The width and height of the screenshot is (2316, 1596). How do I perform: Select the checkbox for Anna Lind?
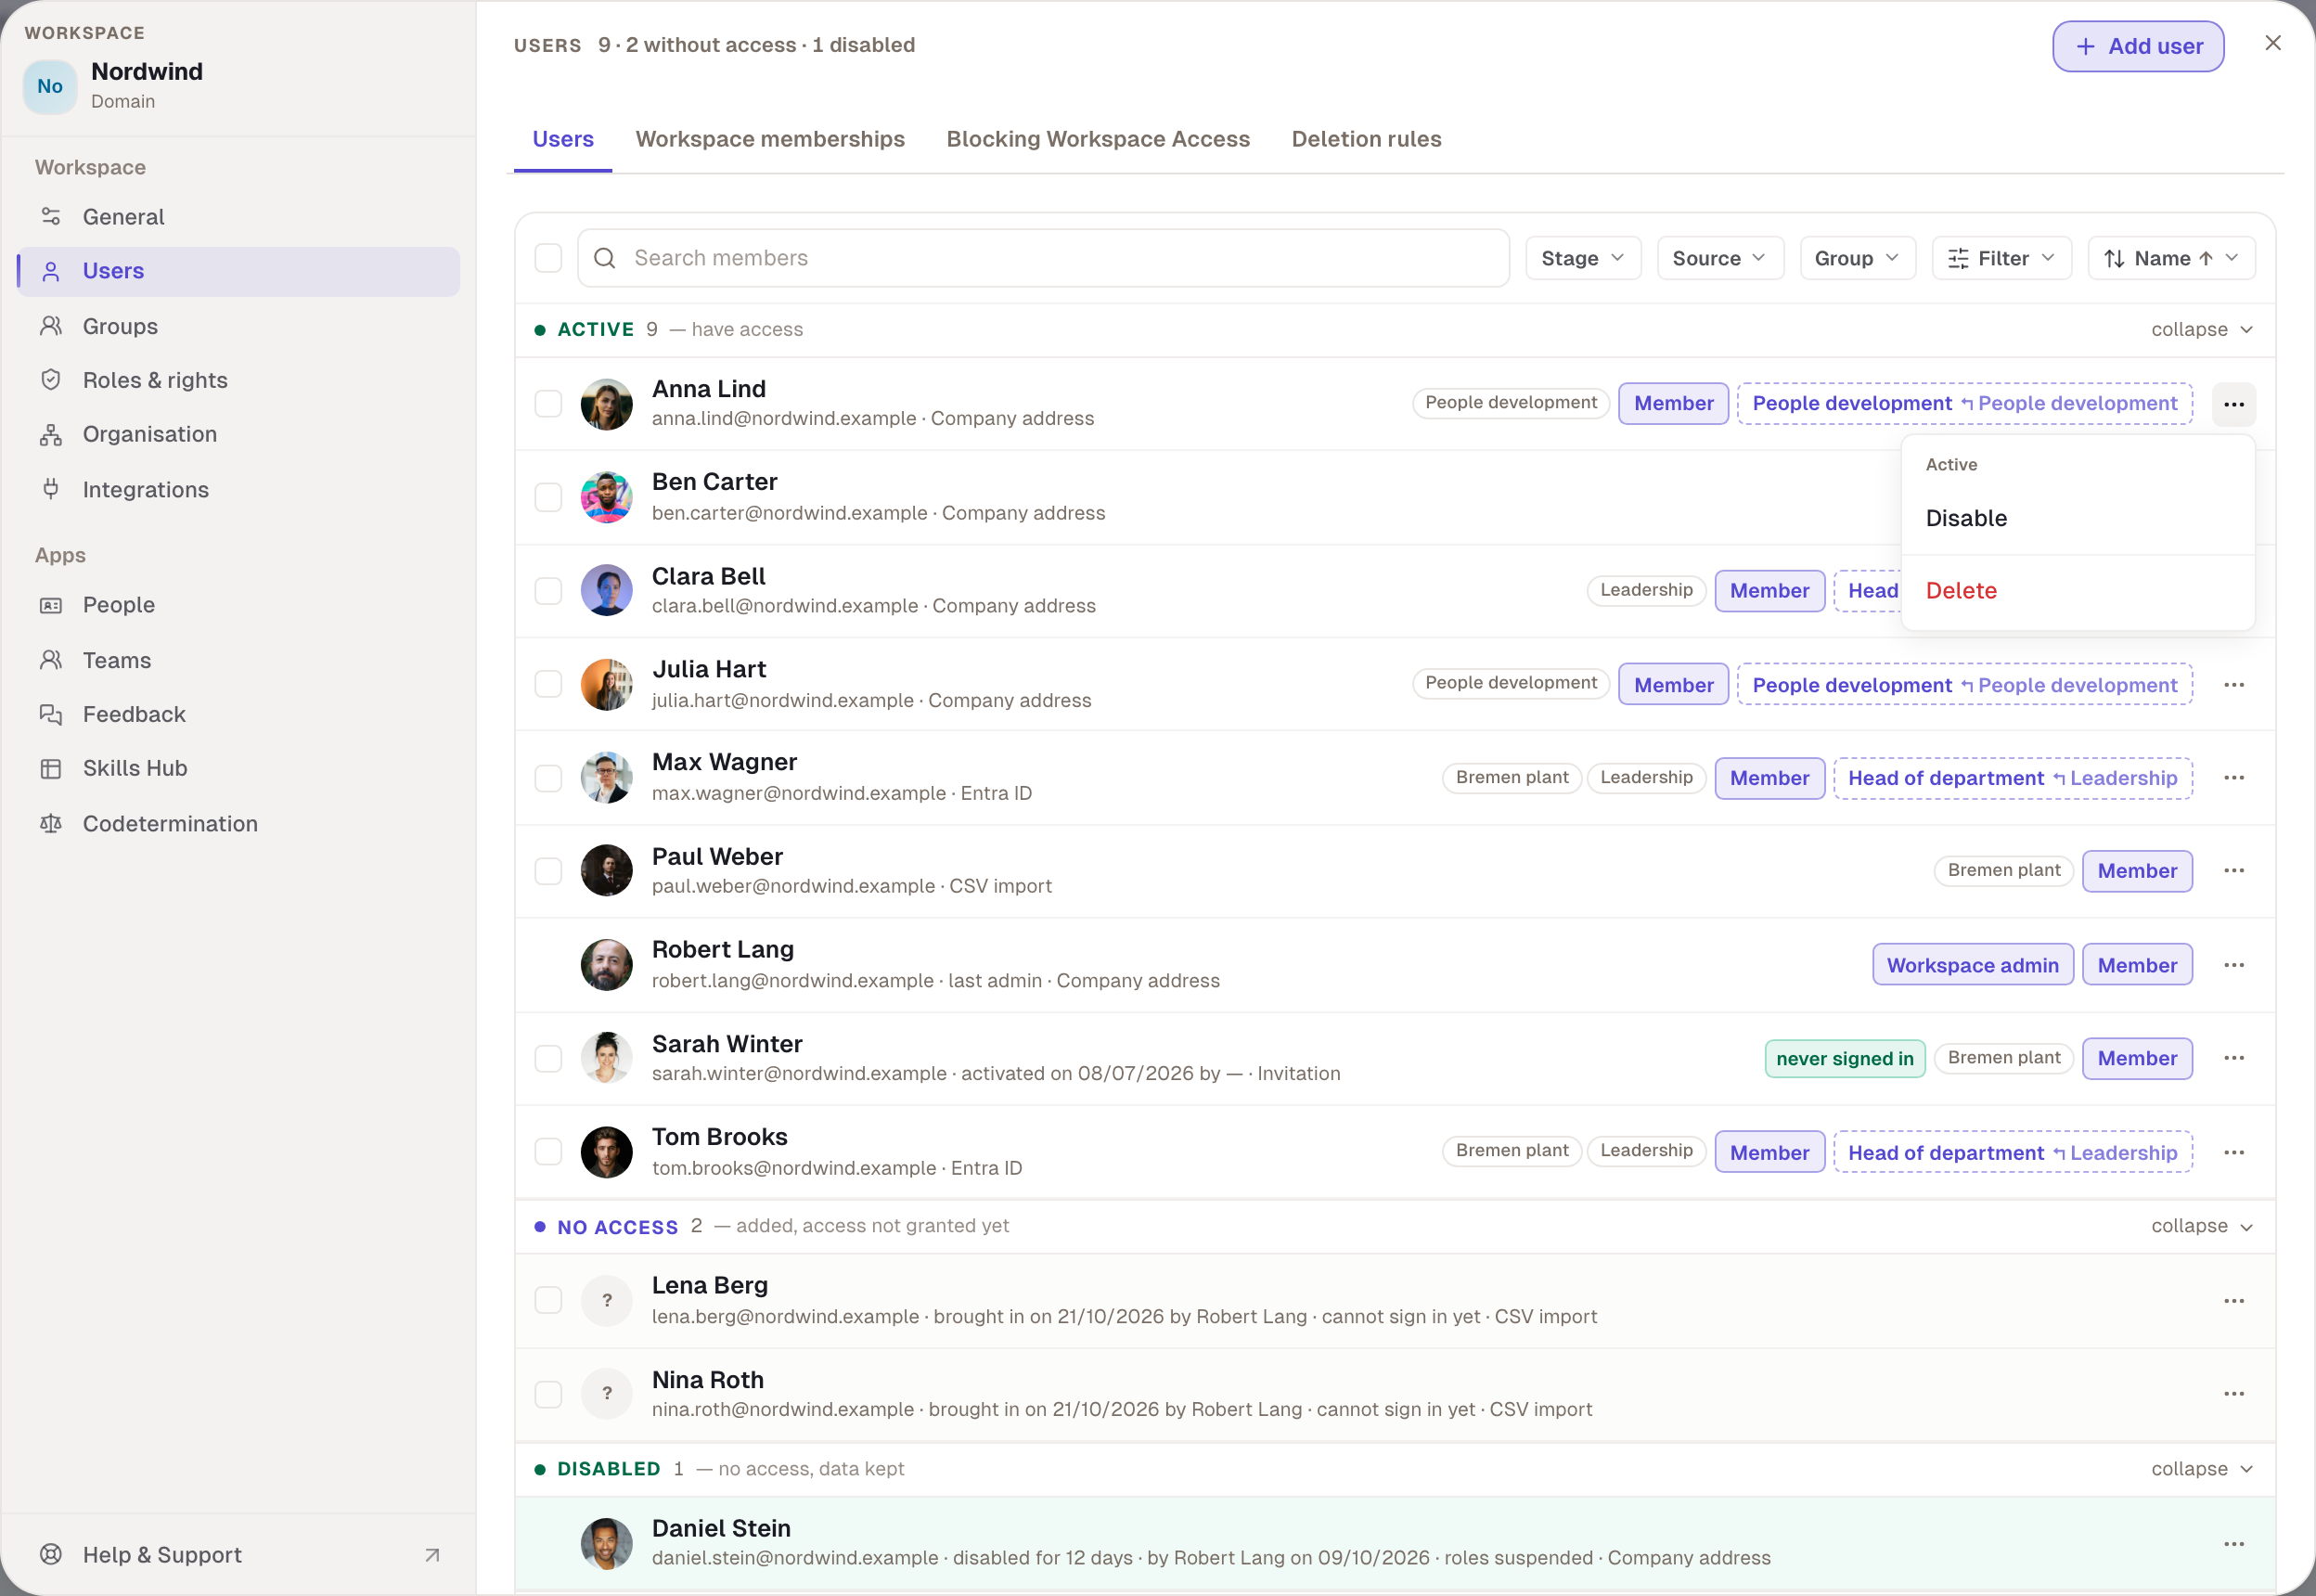548,404
